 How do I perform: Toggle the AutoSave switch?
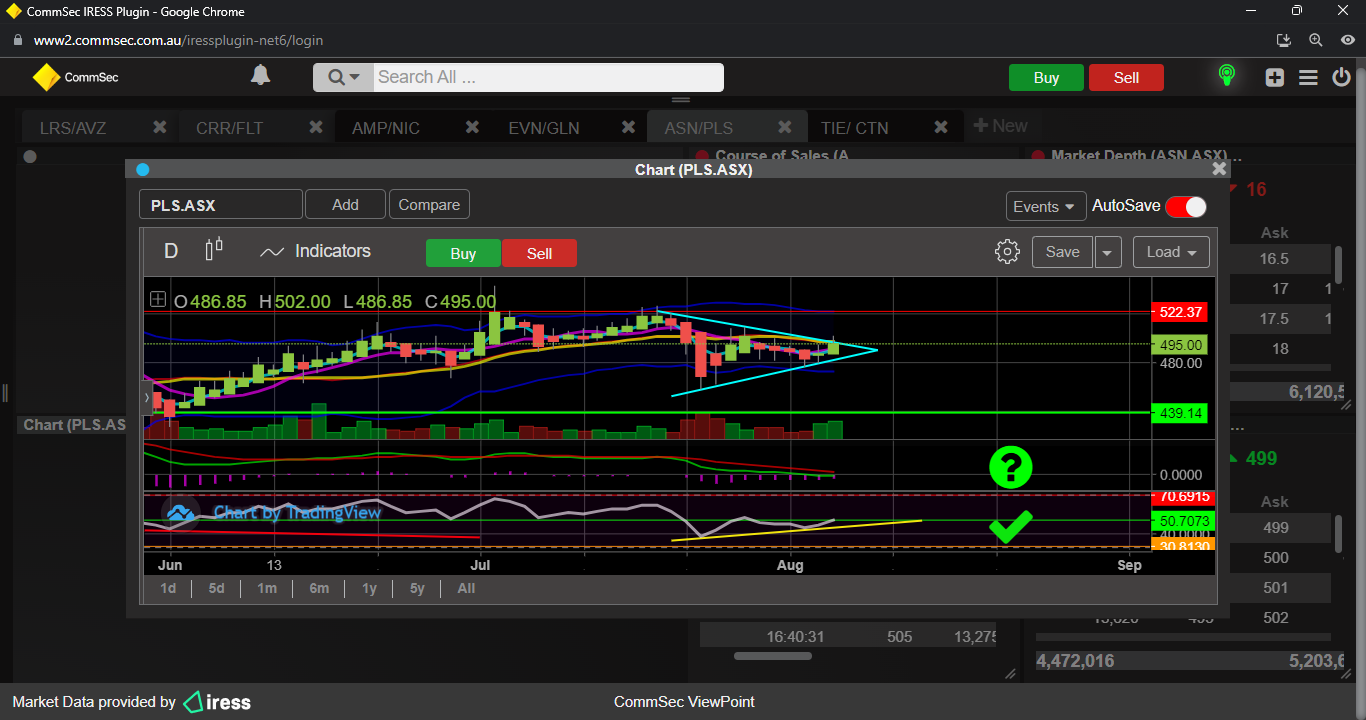pyautogui.click(x=1186, y=206)
